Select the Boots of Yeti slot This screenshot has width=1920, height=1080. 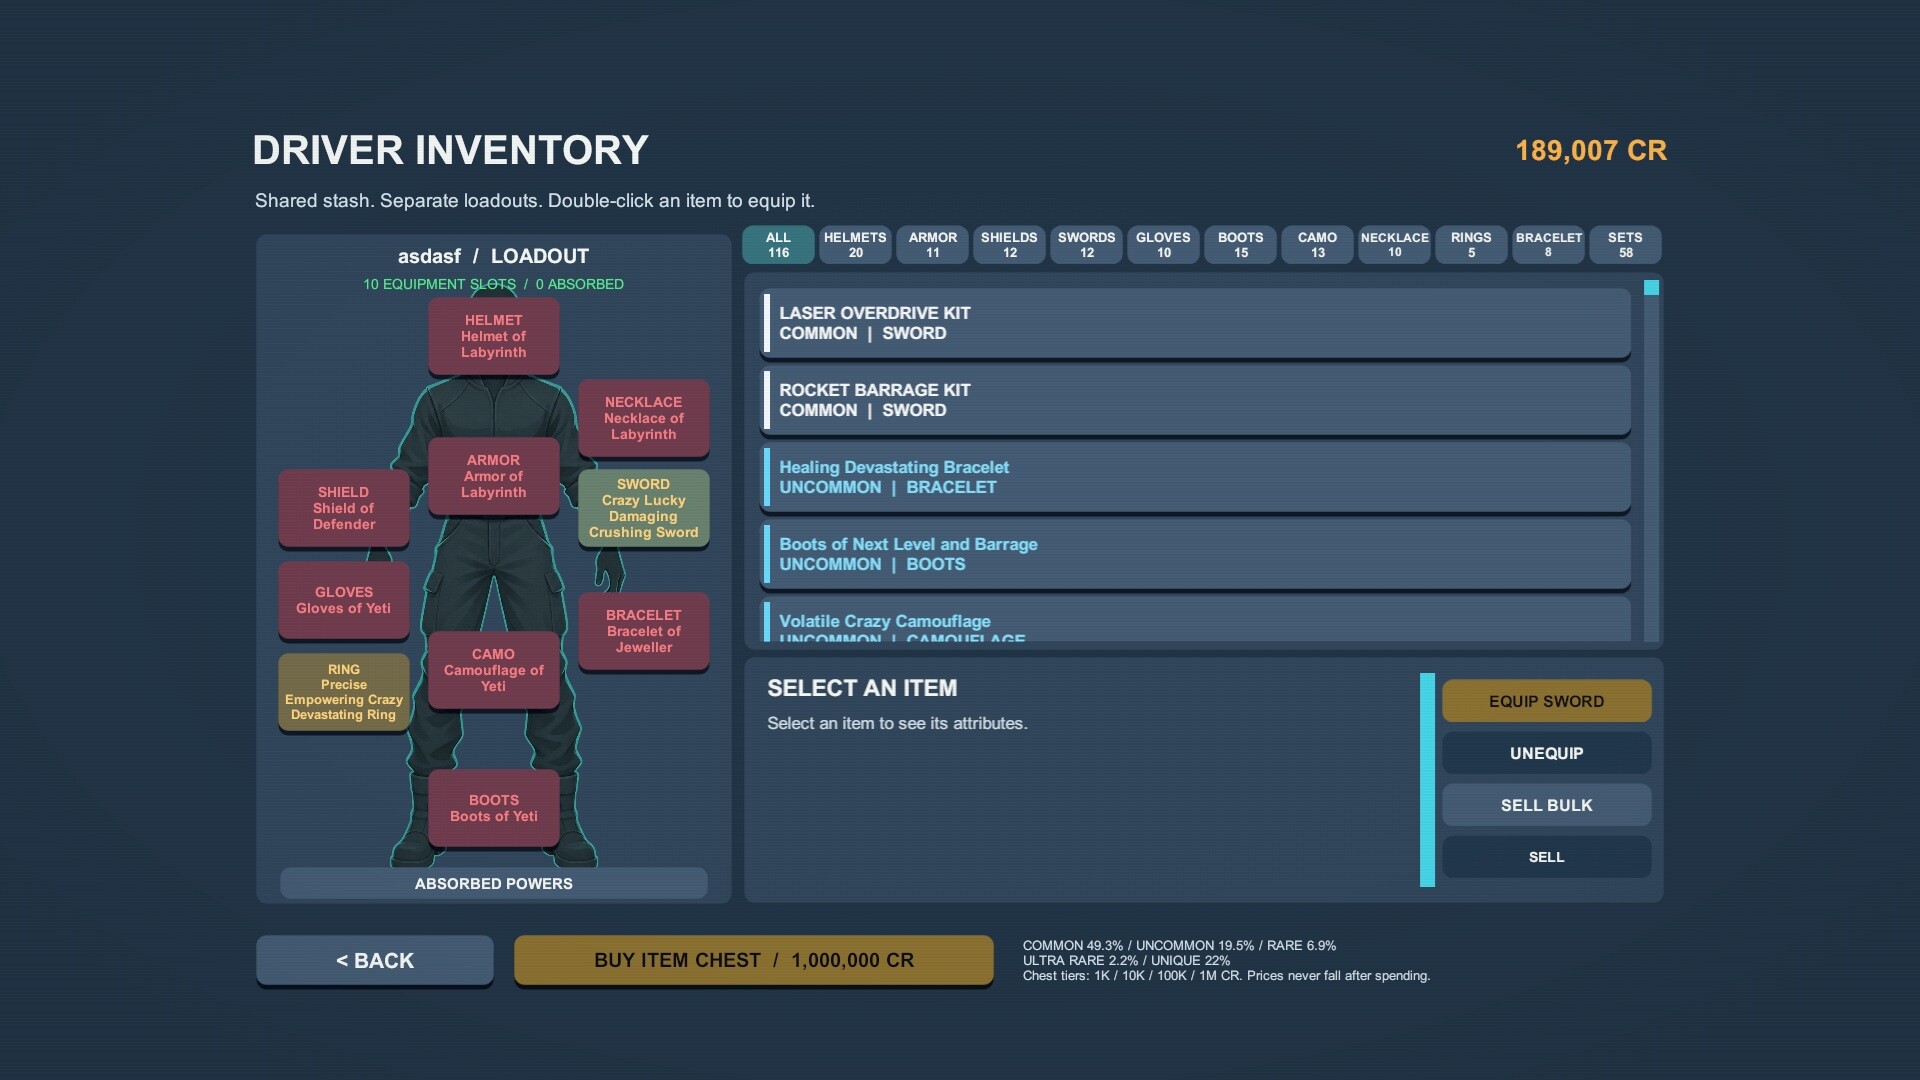coord(493,808)
